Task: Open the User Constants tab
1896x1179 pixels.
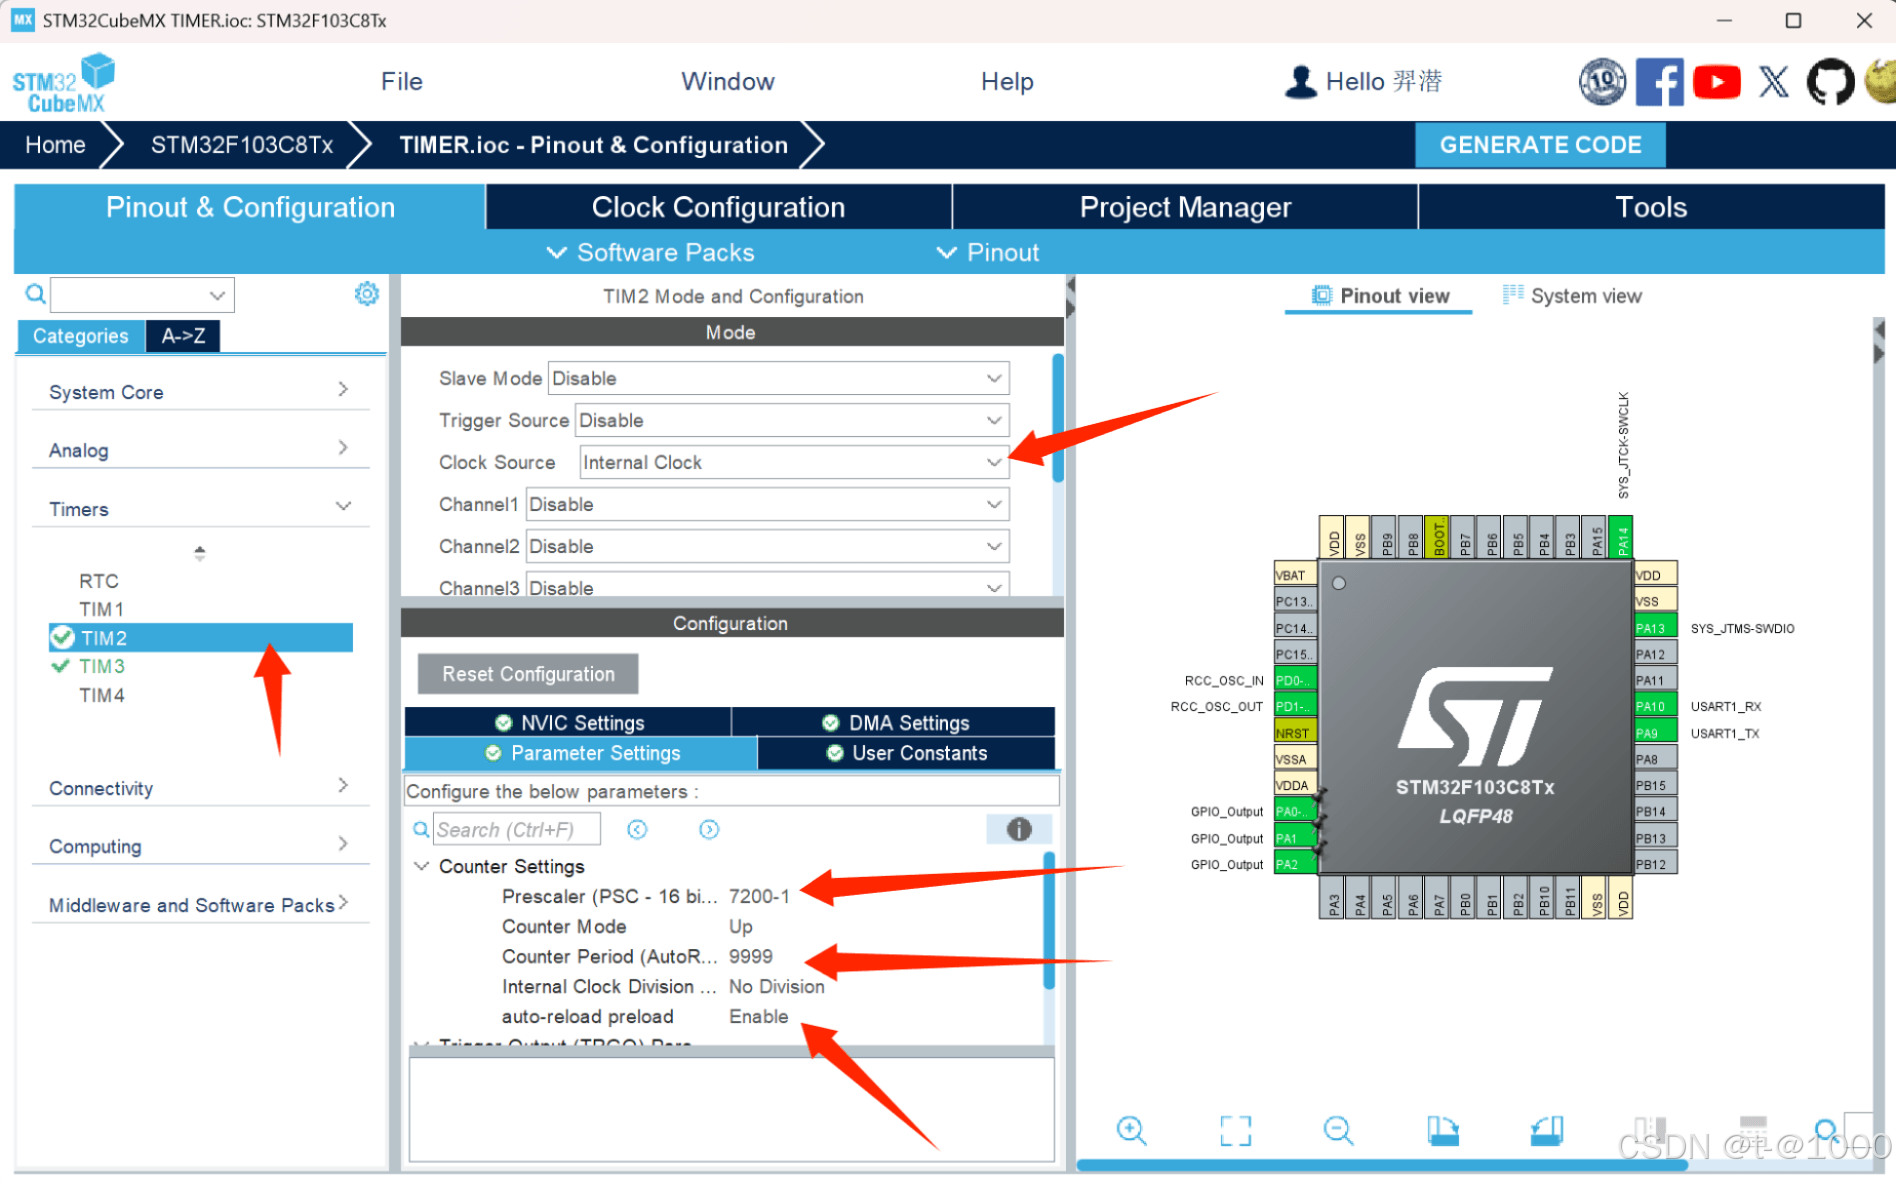Action: tap(906, 753)
